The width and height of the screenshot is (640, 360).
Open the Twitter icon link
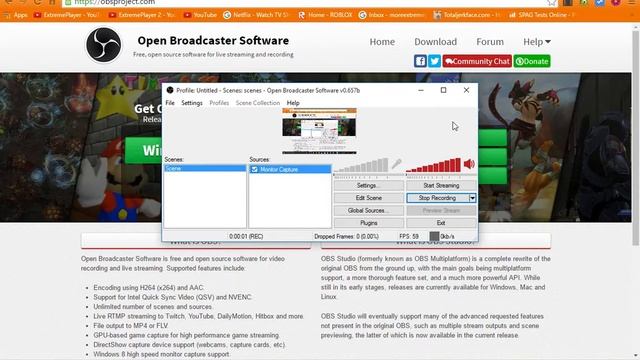pyautogui.click(x=434, y=61)
